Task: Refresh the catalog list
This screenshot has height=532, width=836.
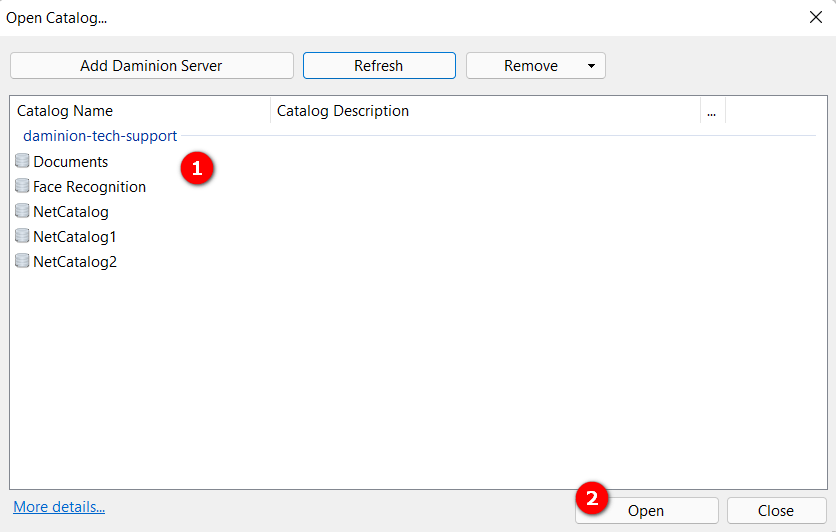Action: point(379,66)
